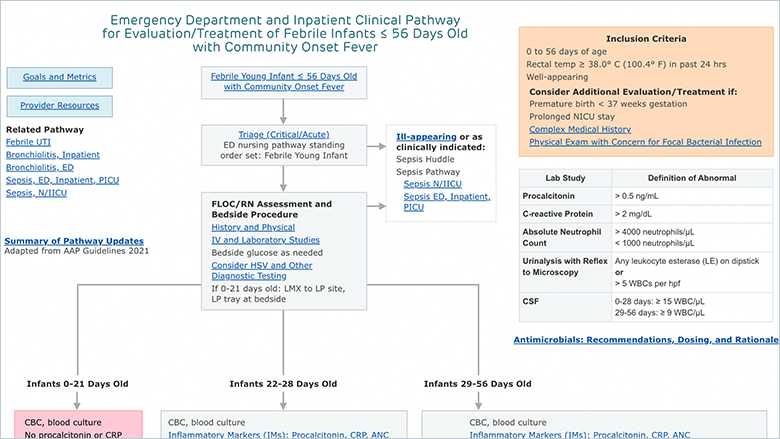
Task: Click the C-reactive Protein row label
Action: [558, 214]
